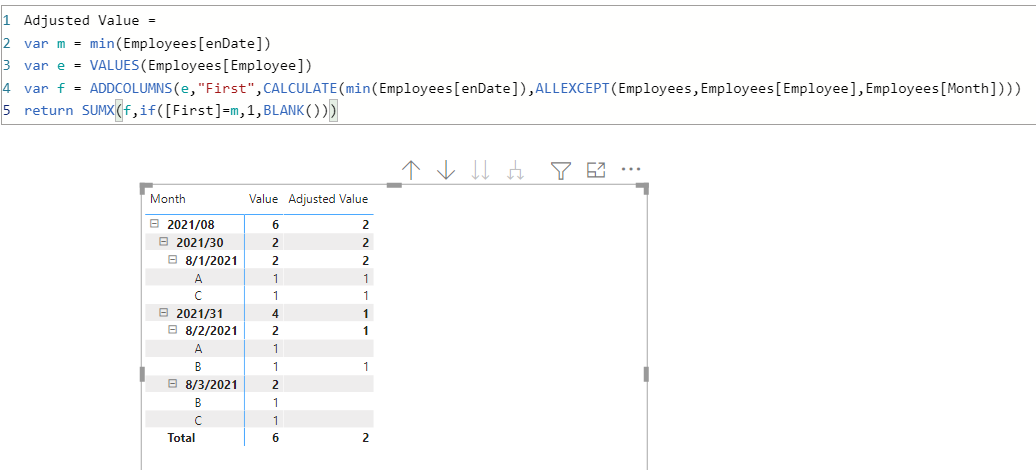Screen dimensions: 1036x470
Task: Click the Value cell 6 for 2021/08
Action: pos(275,225)
